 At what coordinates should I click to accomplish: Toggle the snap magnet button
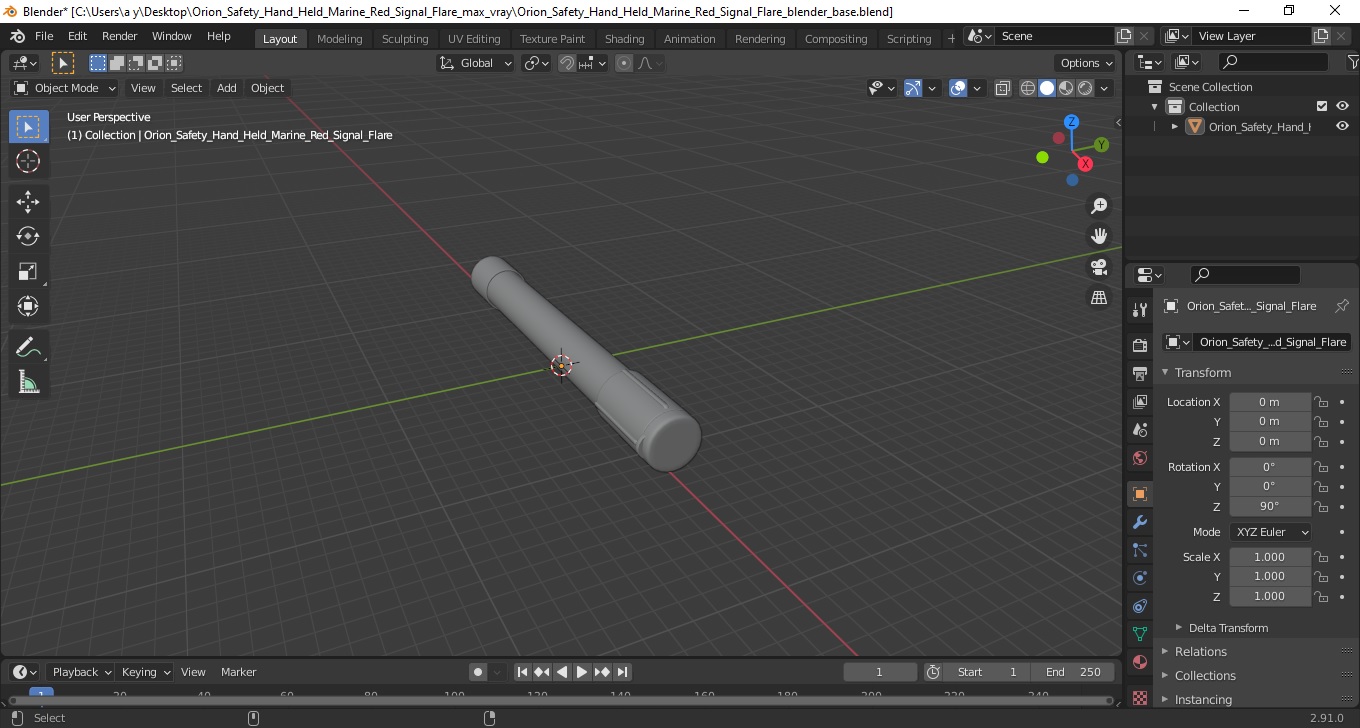pyautogui.click(x=567, y=63)
